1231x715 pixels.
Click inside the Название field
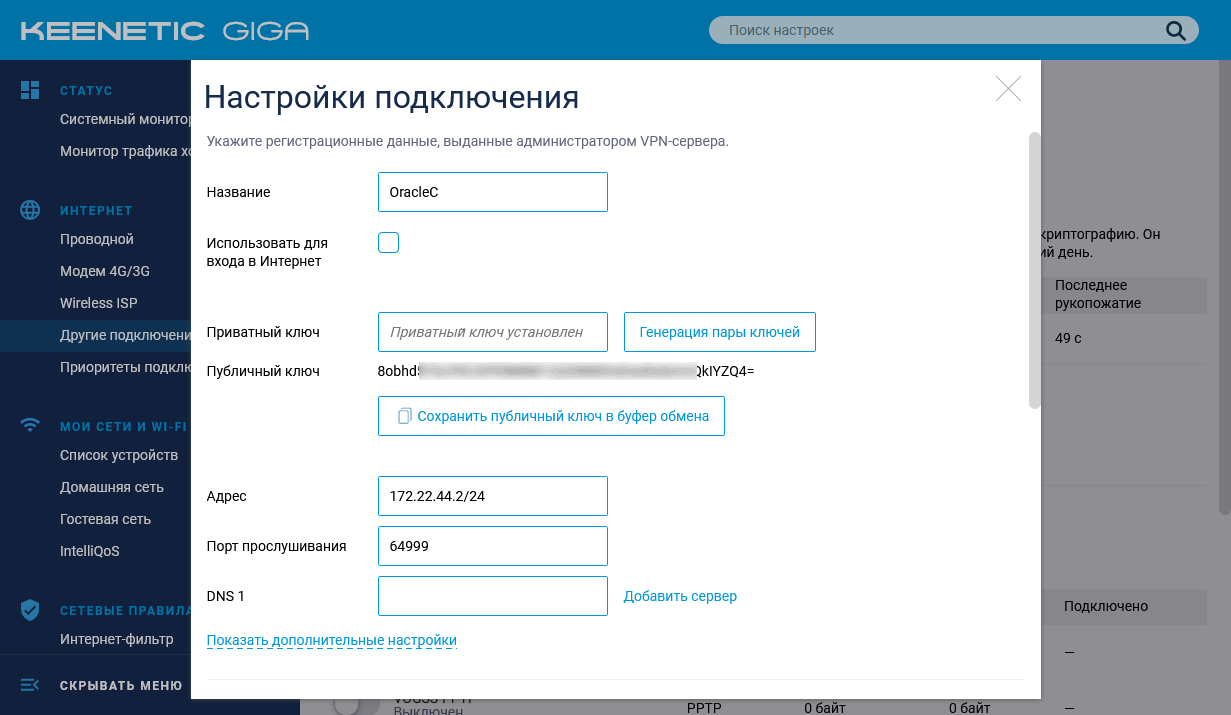point(492,192)
